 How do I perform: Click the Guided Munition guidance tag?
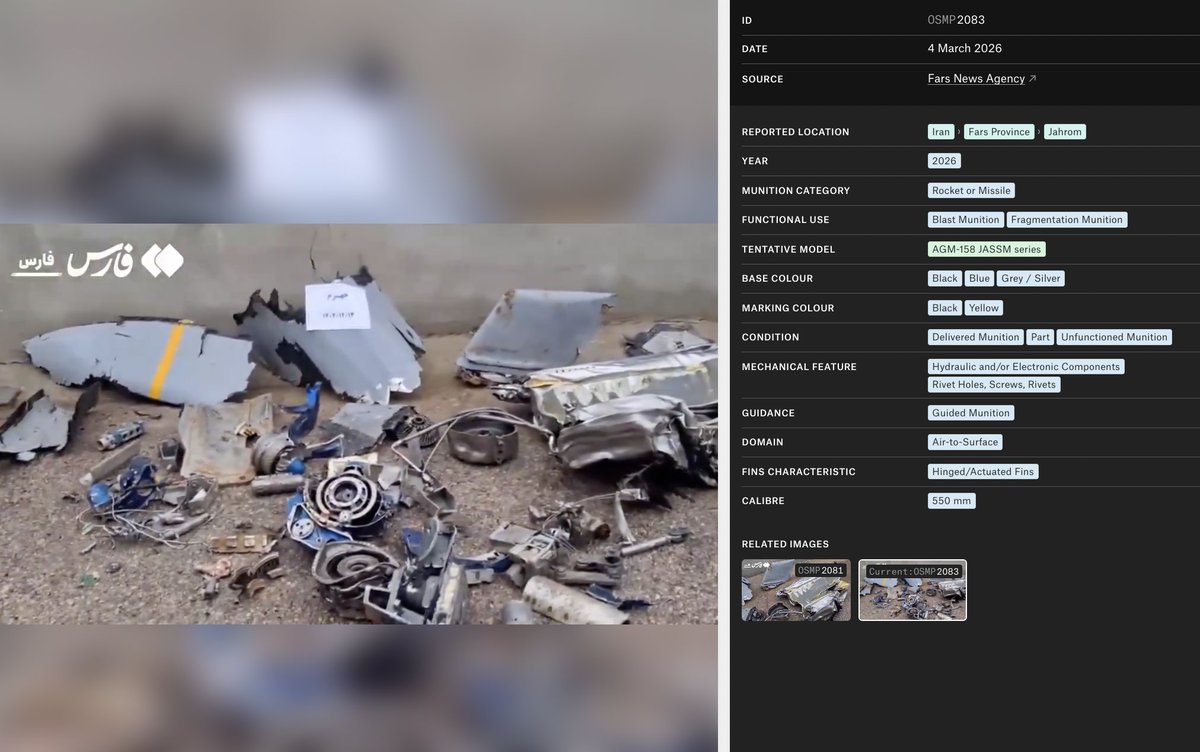970,412
